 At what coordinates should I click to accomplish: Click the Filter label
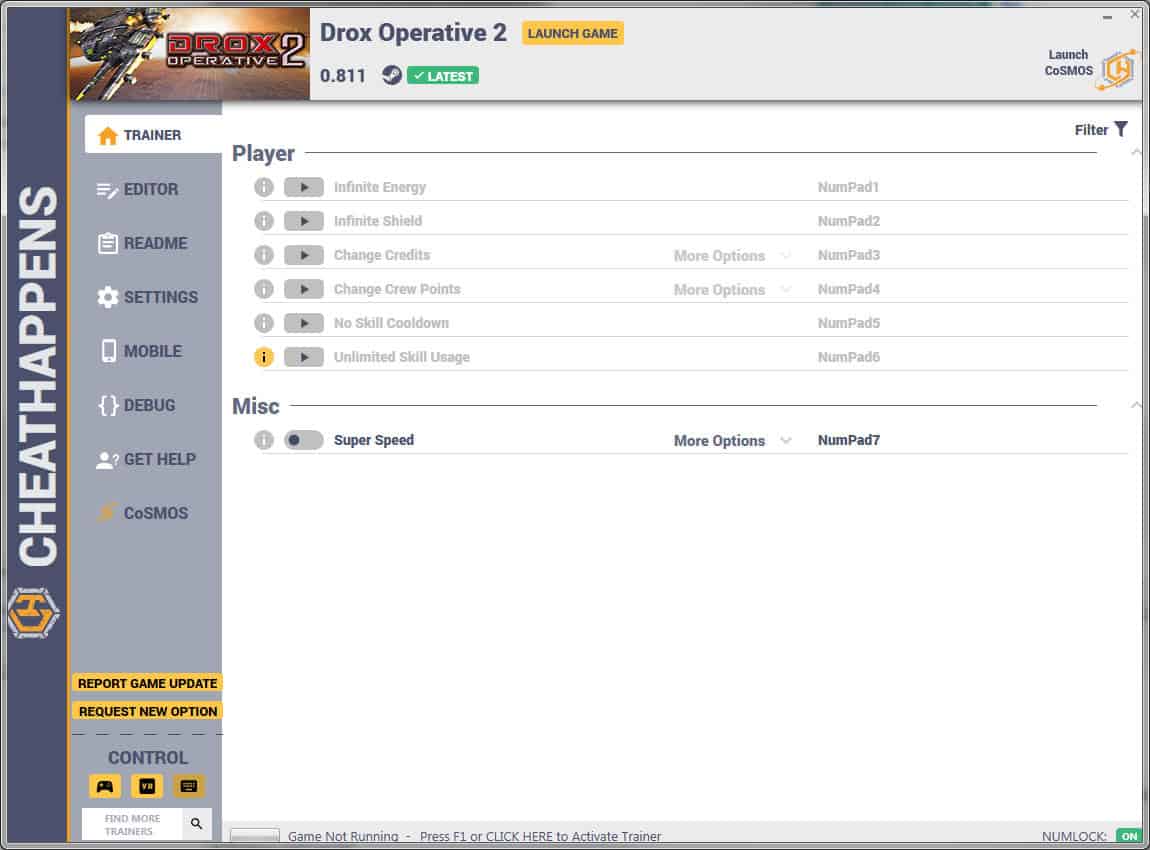[1091, 130]
